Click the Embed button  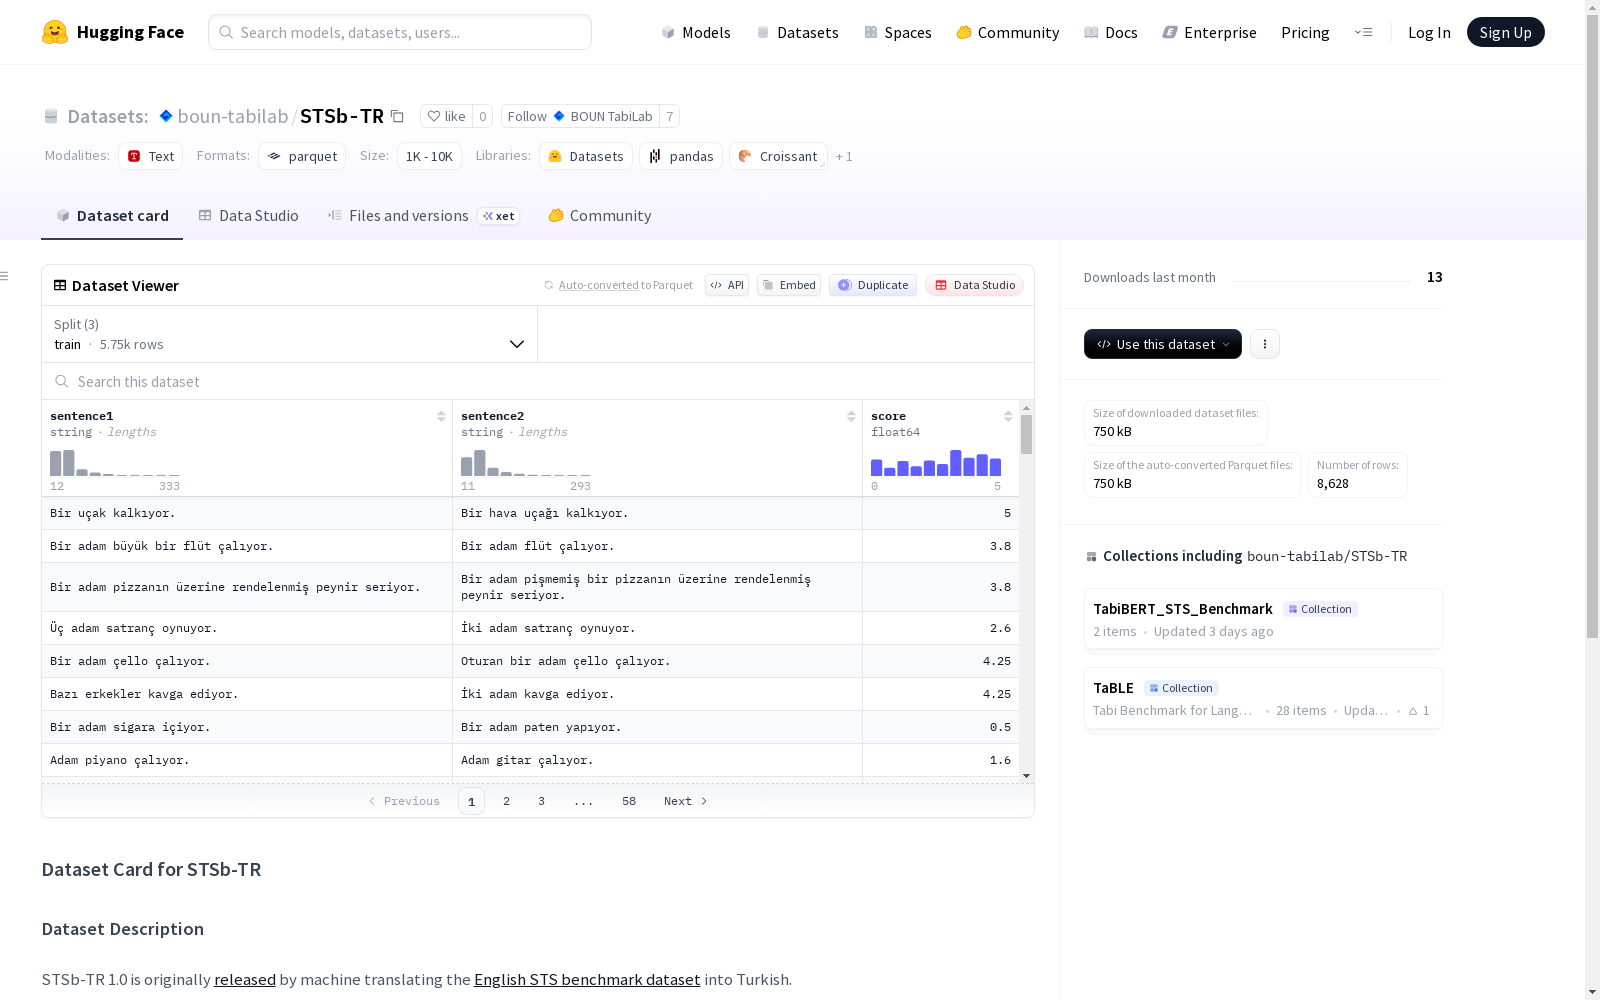(789, 285)
